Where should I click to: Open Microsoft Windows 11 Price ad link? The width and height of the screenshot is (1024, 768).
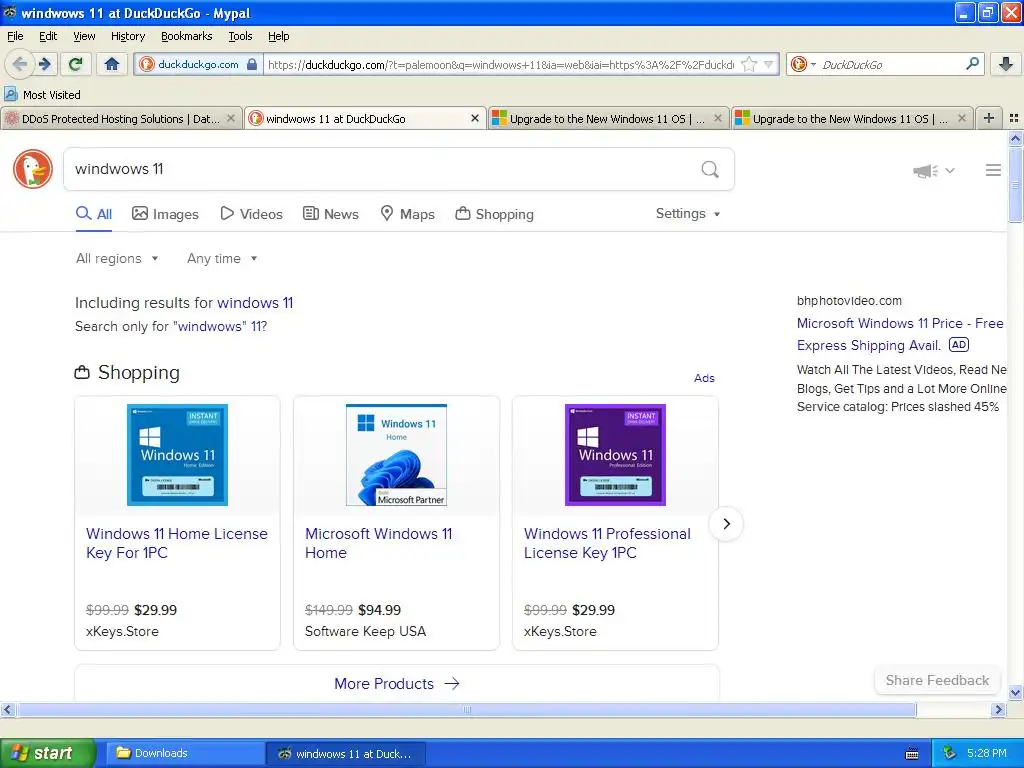point(900,334)
